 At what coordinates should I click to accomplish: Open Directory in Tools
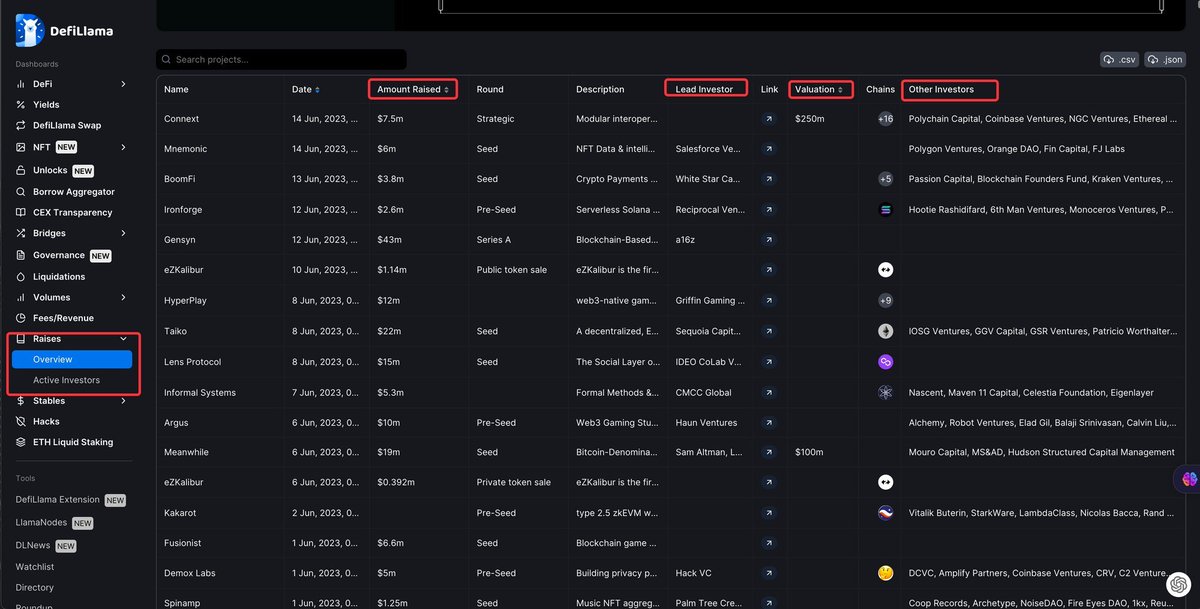tap(35, 588)
